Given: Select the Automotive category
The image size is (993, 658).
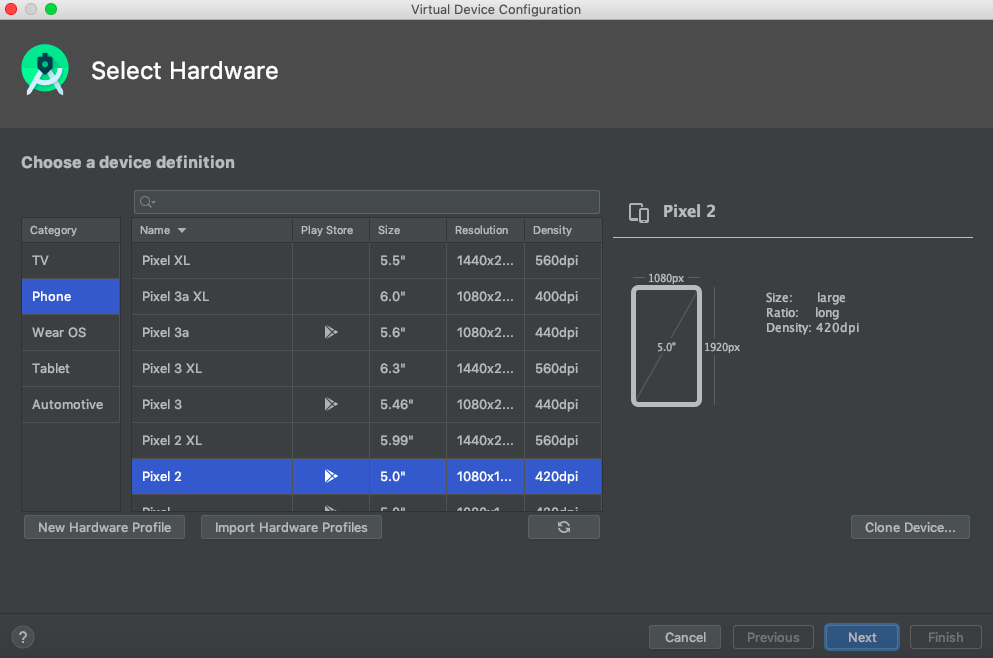Looking at the screenshot, I should (70, 405).
